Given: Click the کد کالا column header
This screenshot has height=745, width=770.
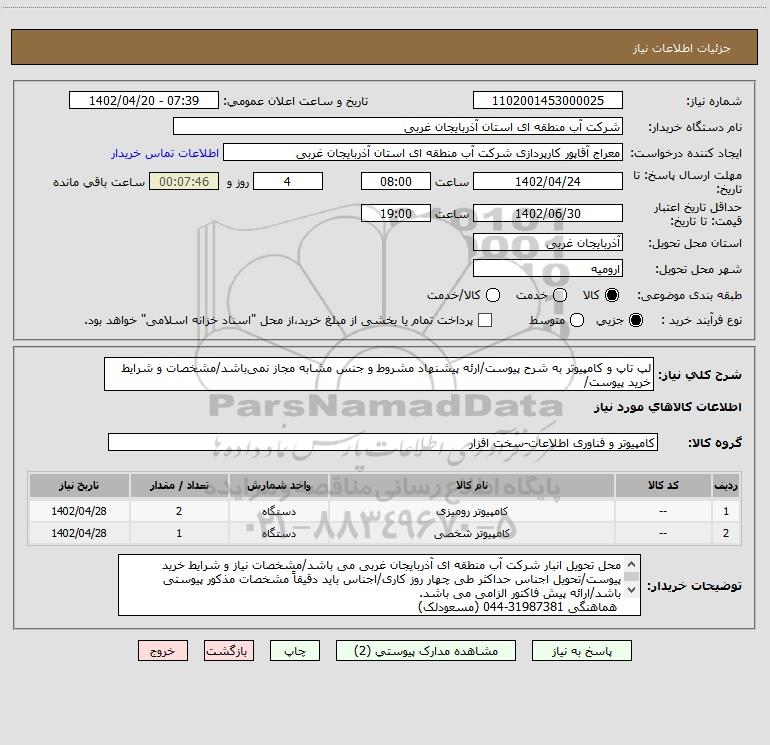Looking at the screenshot, I should [663, 485].
